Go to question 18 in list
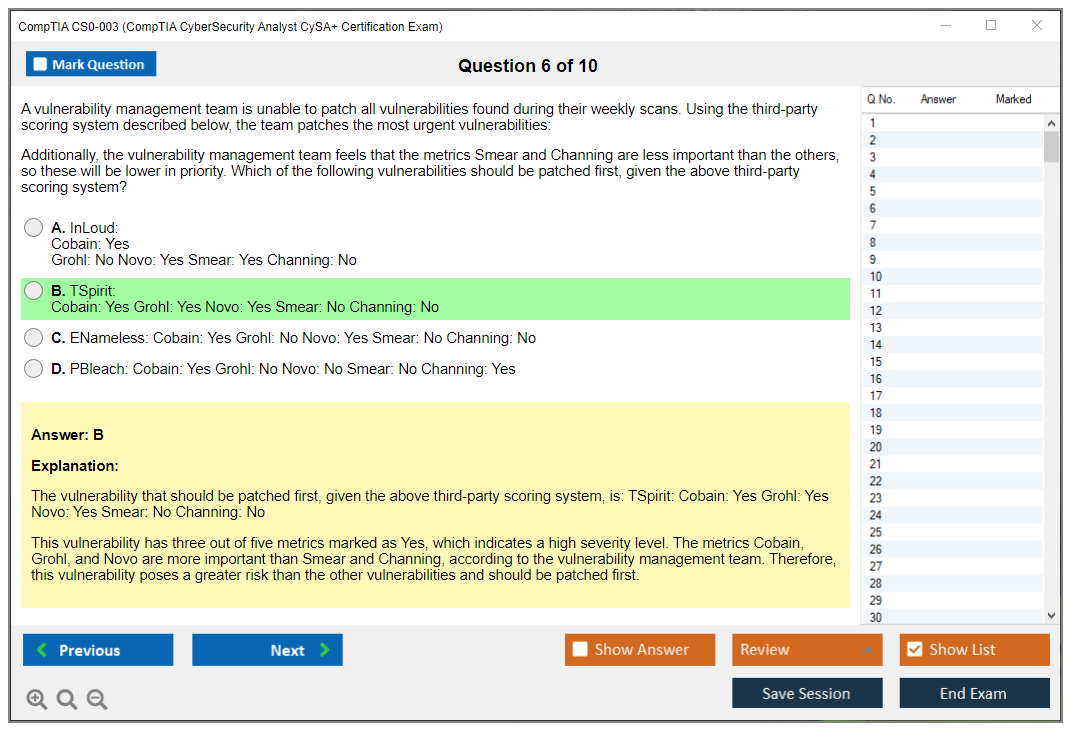This screenshot has width=1075, height=735. coord(876,413)
